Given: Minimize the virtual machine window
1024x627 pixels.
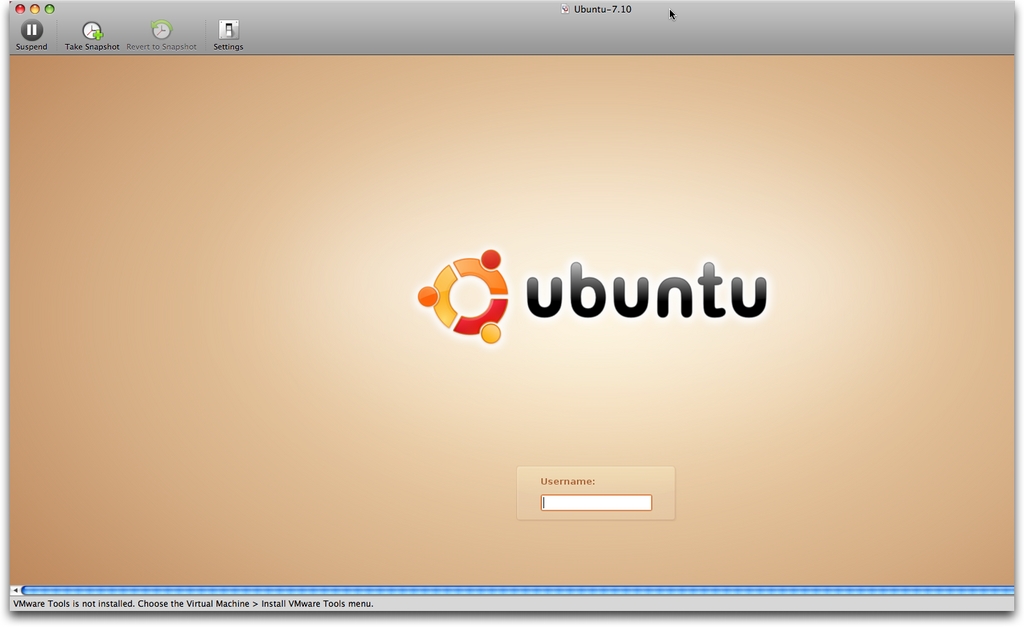Looking at the screenshot, I should click(35, 9).
